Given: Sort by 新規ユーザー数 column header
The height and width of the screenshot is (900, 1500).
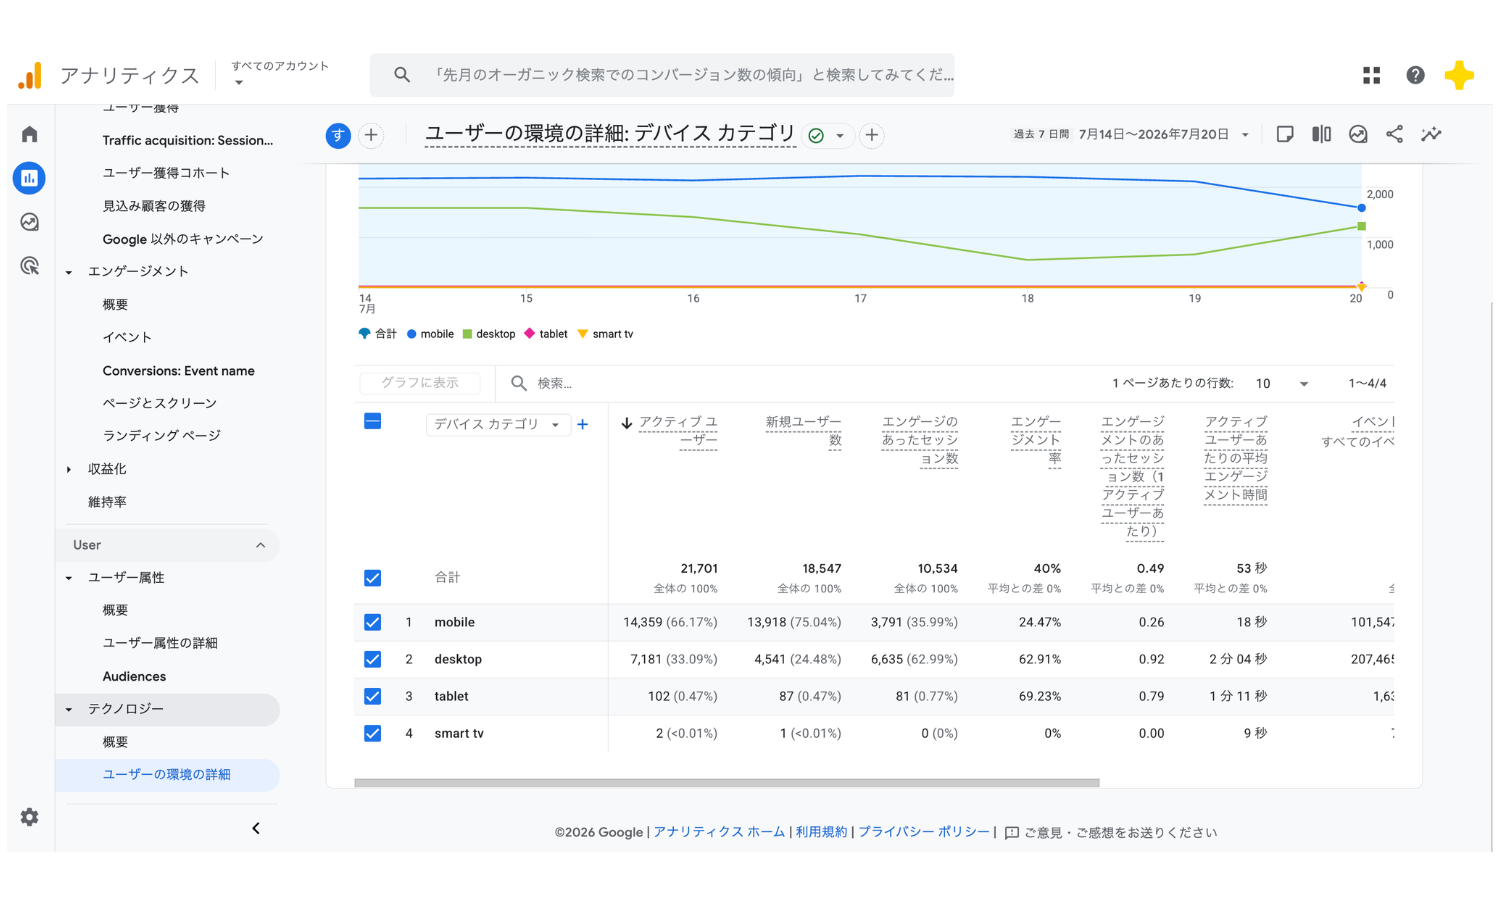Looking at the screenshot, I should 803,431.
